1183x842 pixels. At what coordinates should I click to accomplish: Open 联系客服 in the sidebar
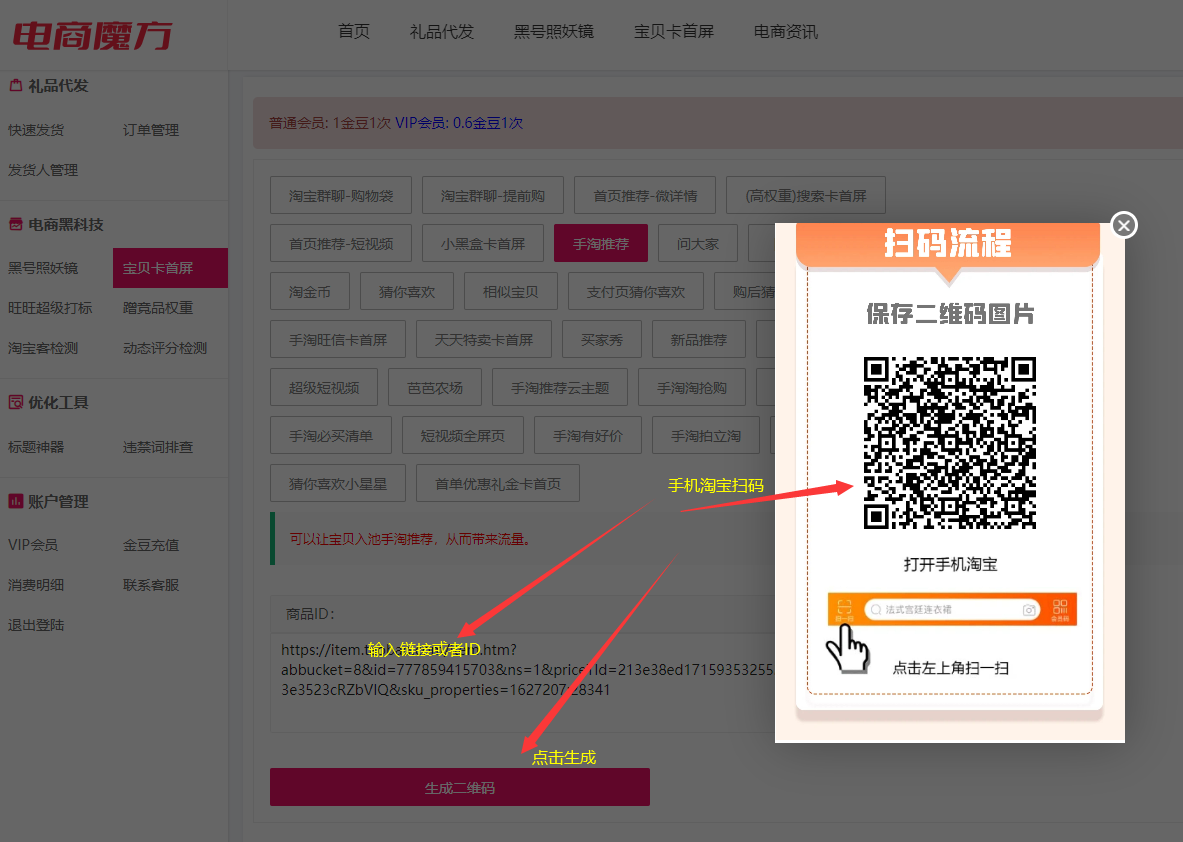pyautogui.click(x=151, y=585)
